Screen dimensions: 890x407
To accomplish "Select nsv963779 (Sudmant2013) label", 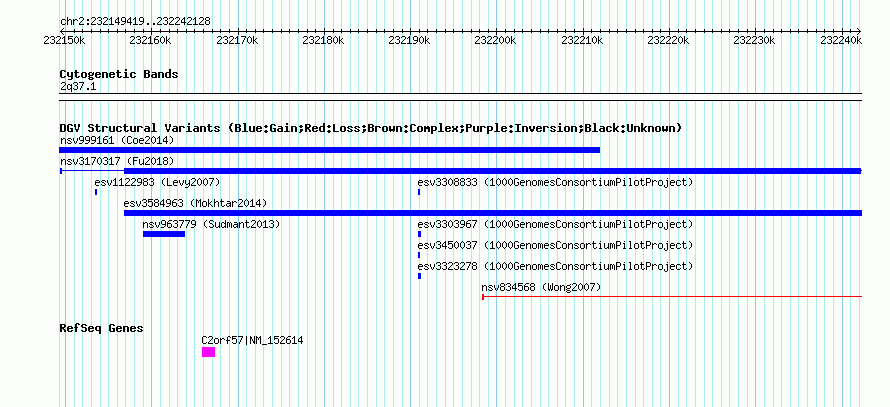I will pos(211,224).
